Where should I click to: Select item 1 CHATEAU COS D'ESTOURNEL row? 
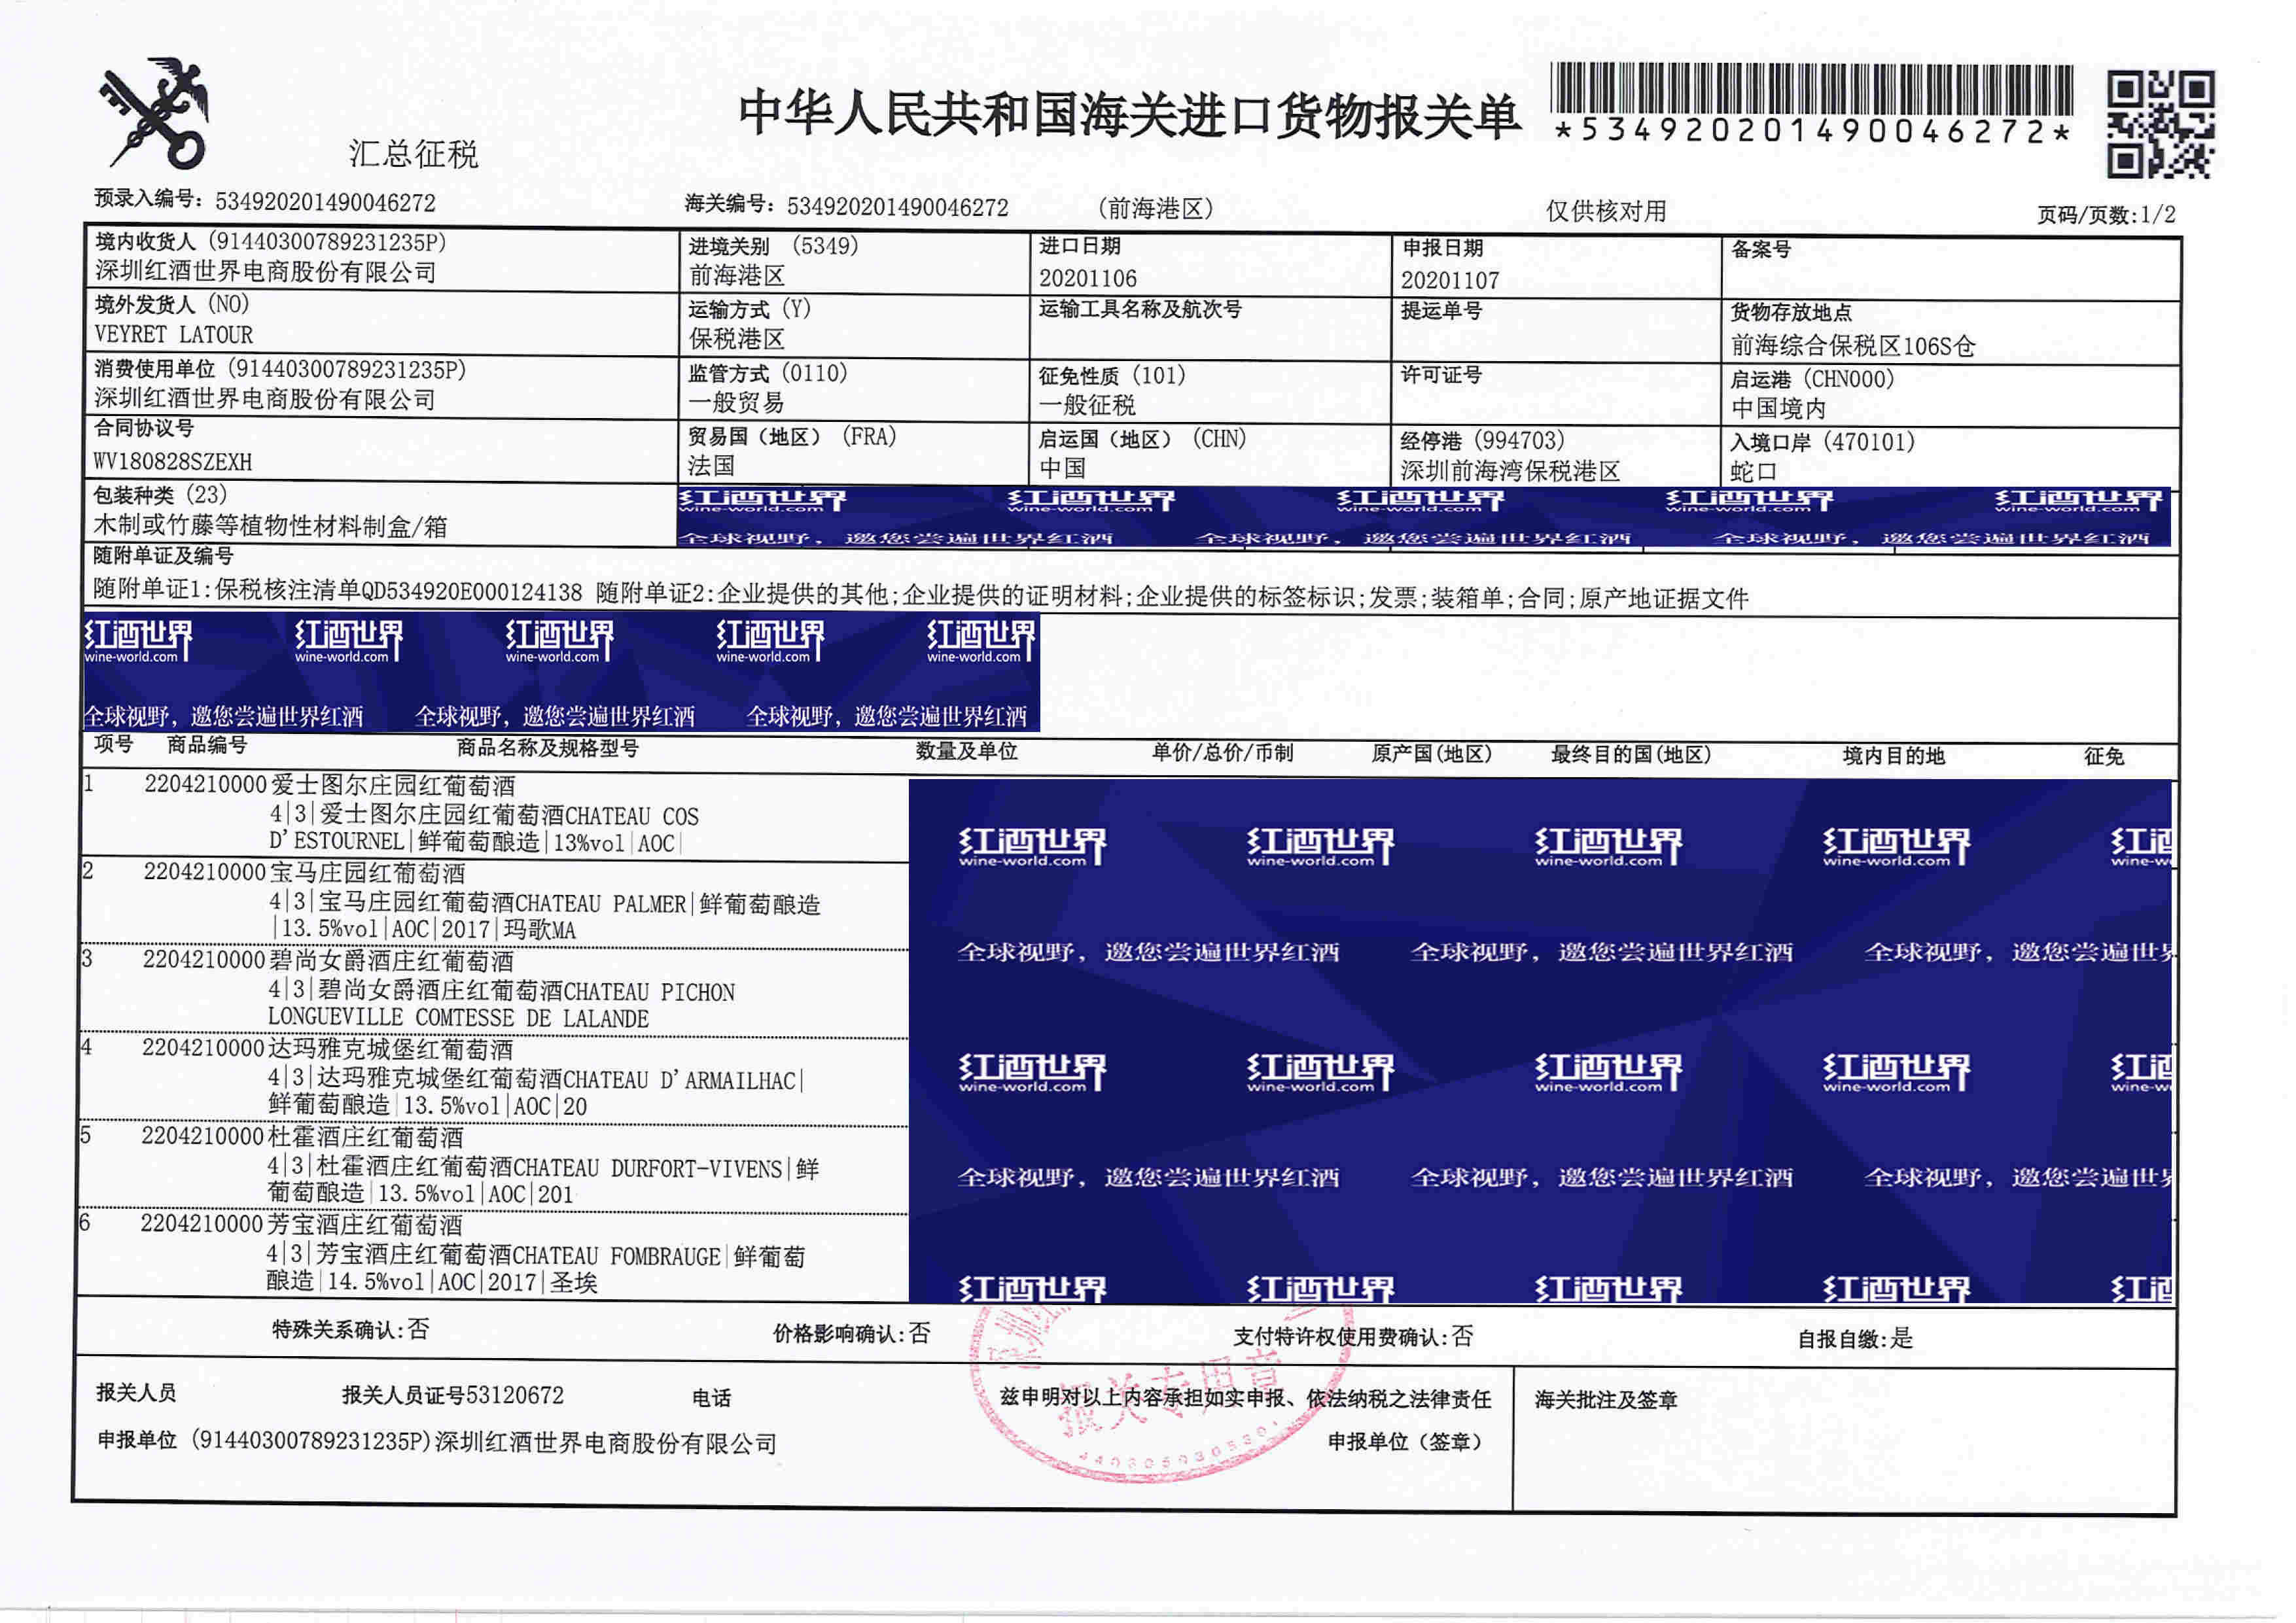coord(480,816)
